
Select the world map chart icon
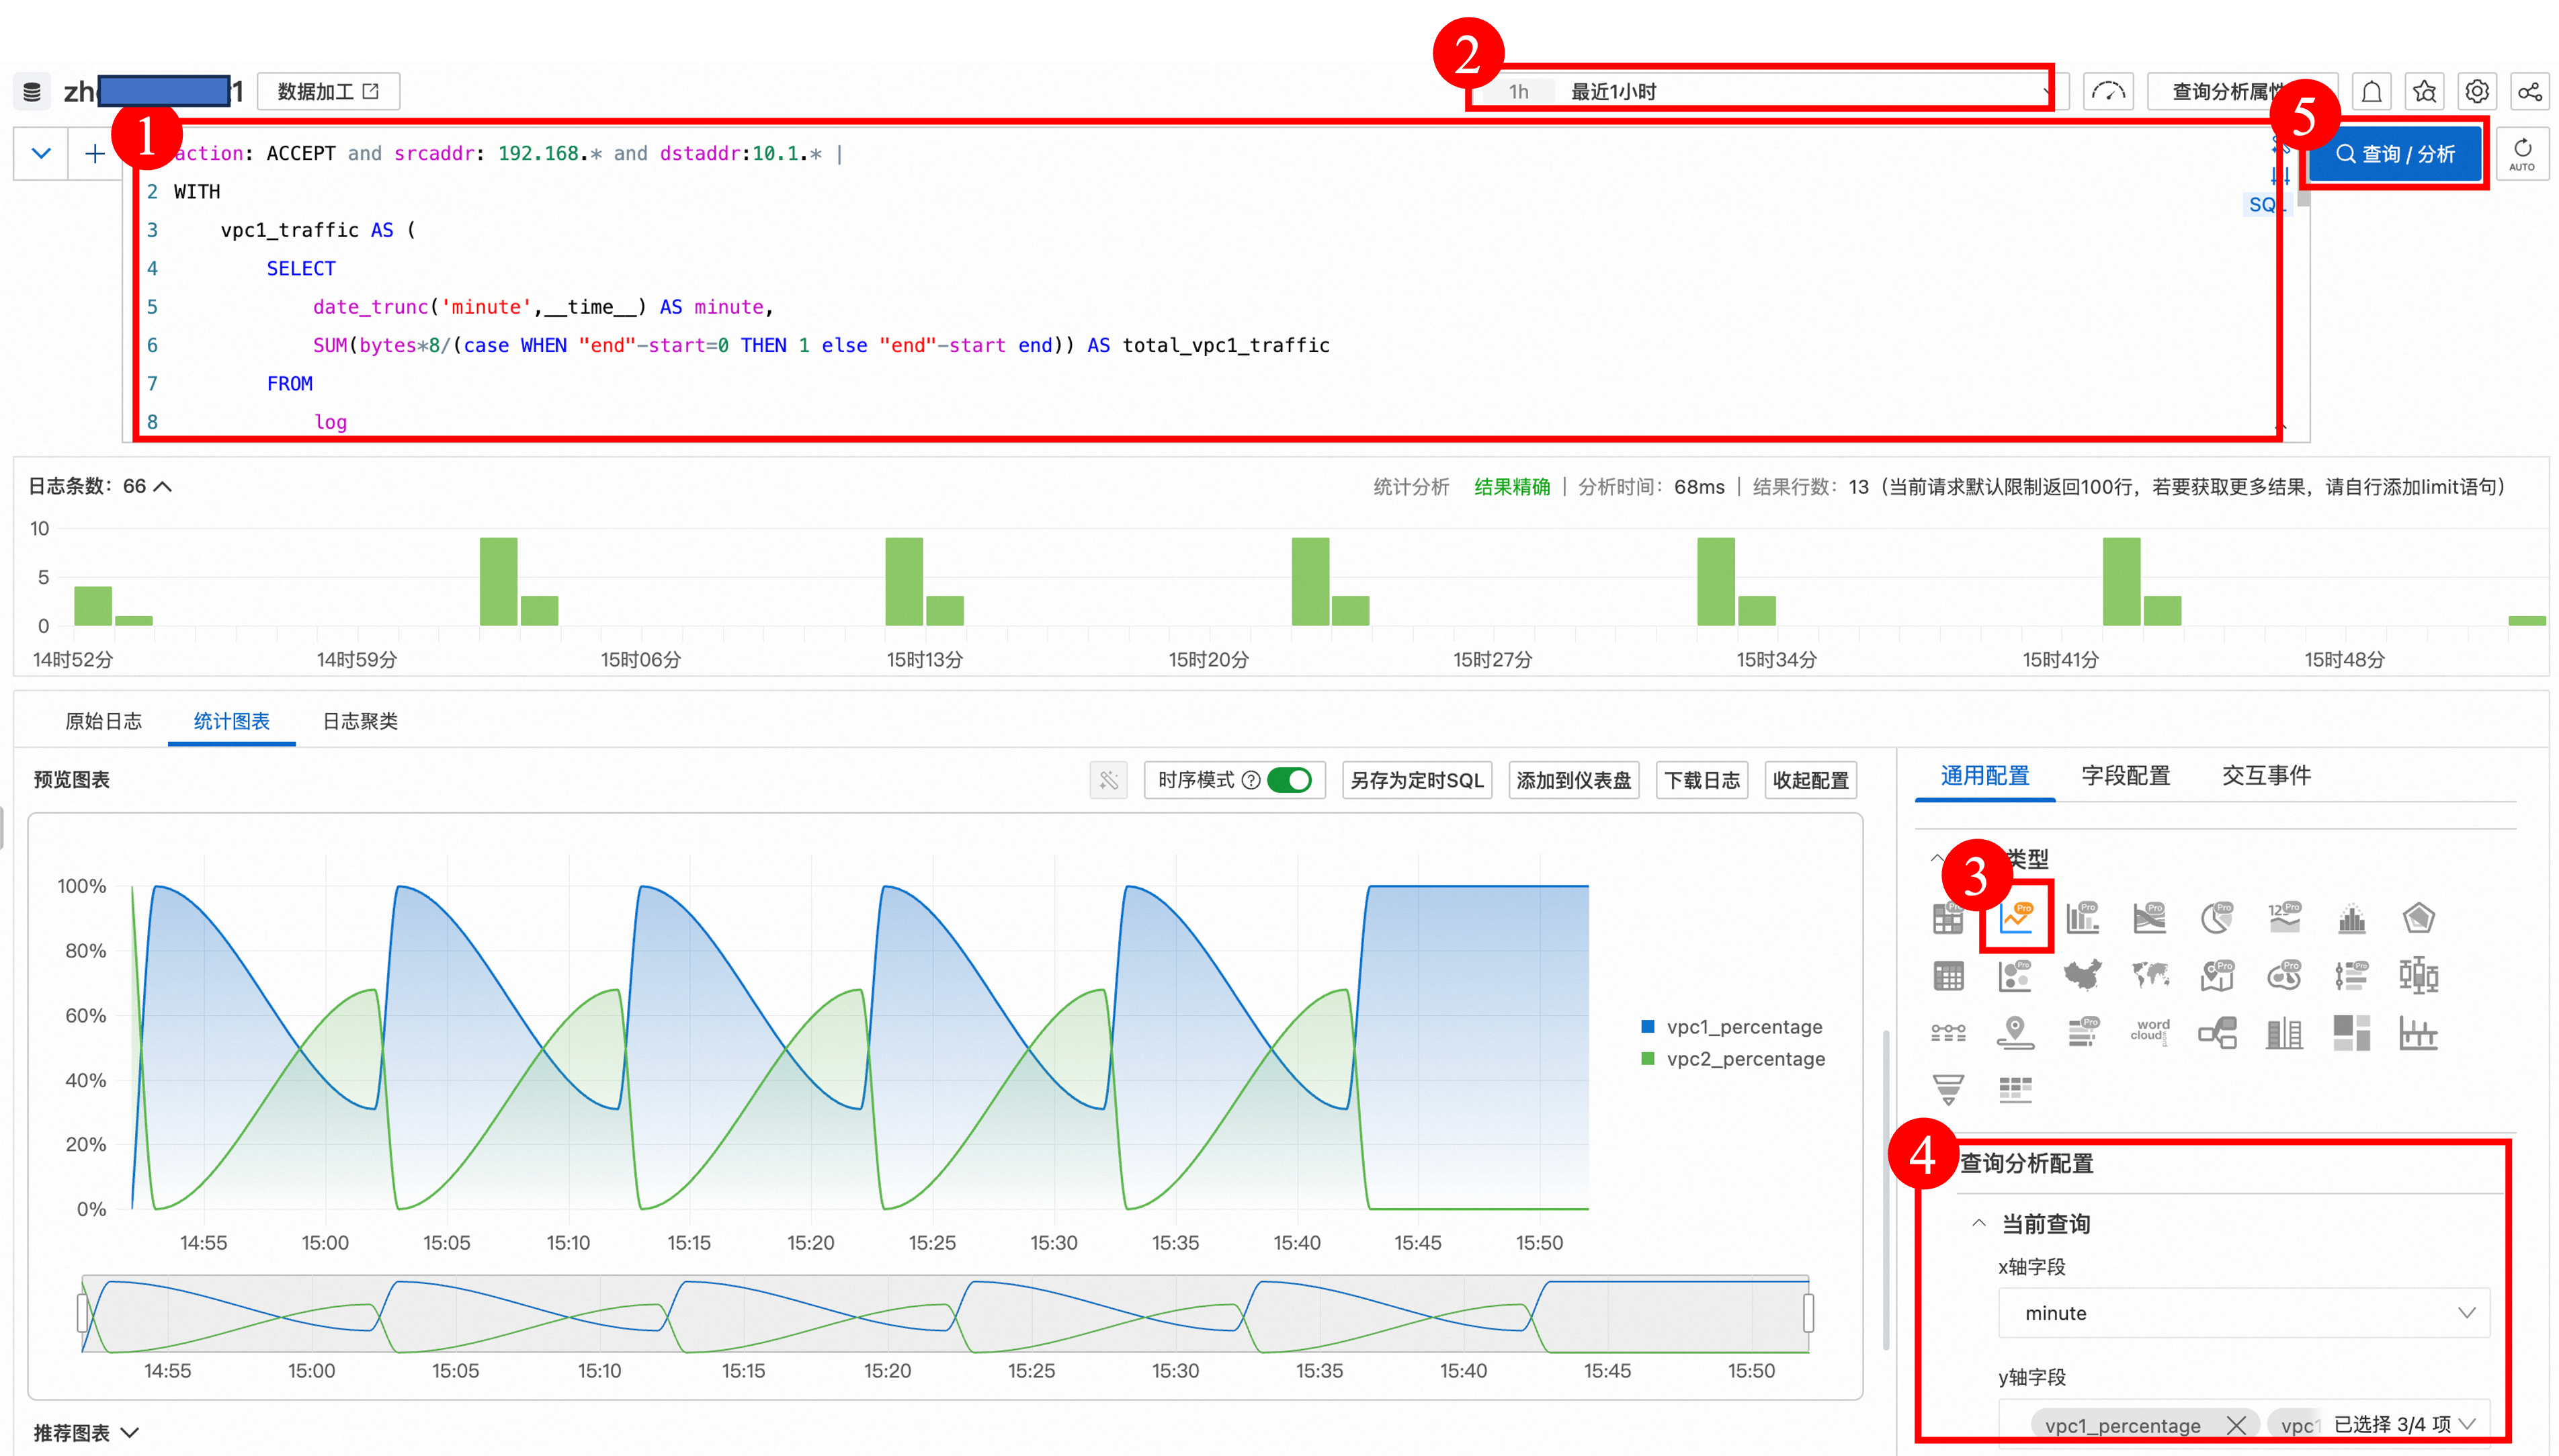pos(2150,975)
